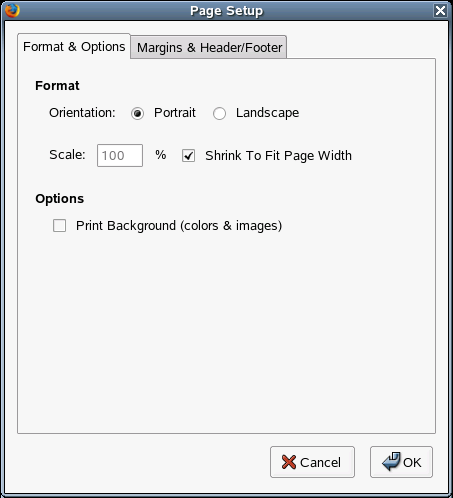Click the Print Background (colors & images) label

coord(179,226)
